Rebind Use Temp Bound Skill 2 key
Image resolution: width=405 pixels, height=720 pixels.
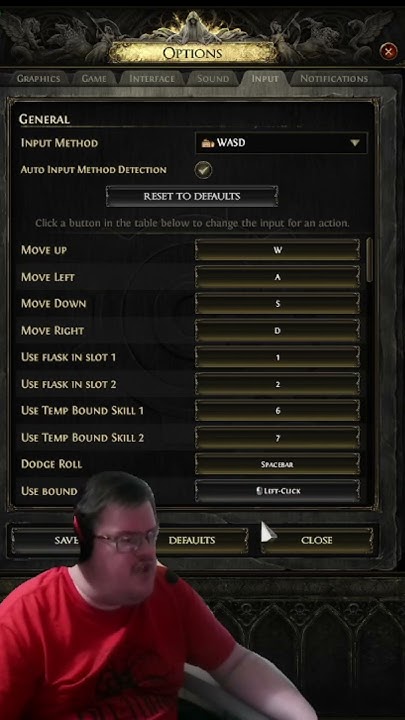point(277,438)
